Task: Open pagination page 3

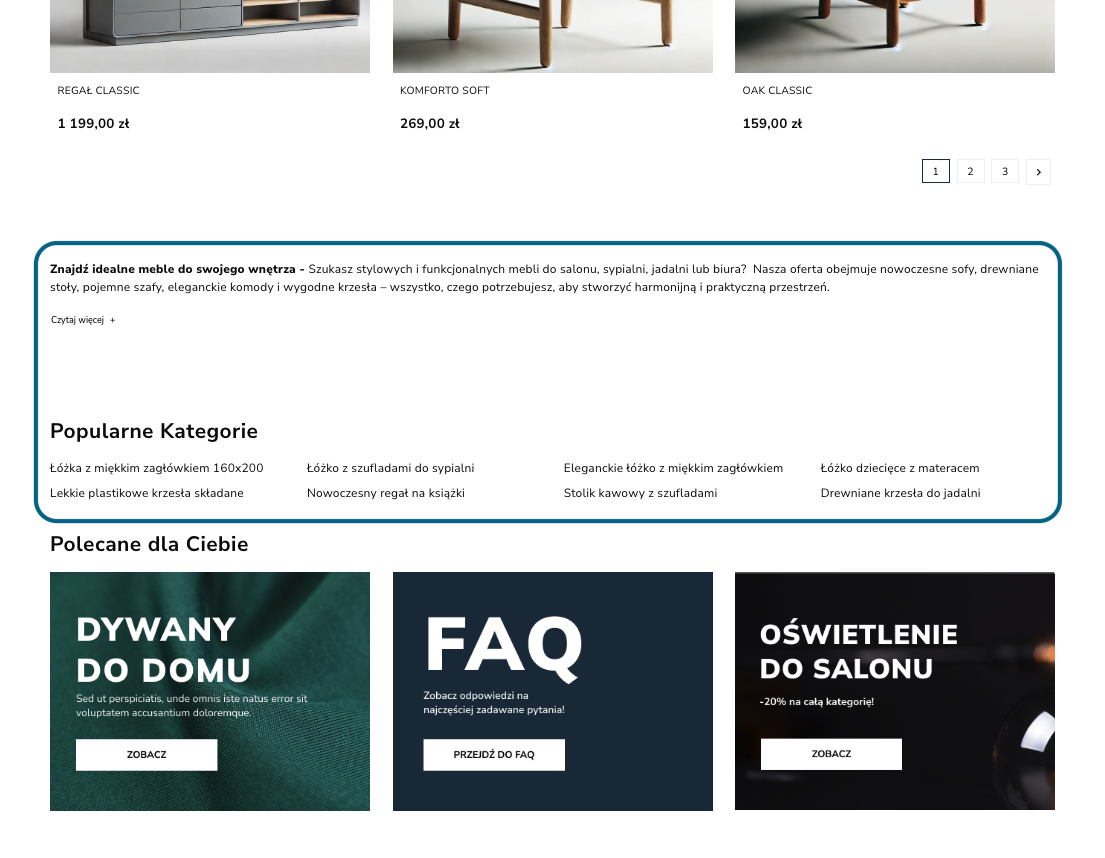Action: pyautogui.click(x=1005, y=171)
